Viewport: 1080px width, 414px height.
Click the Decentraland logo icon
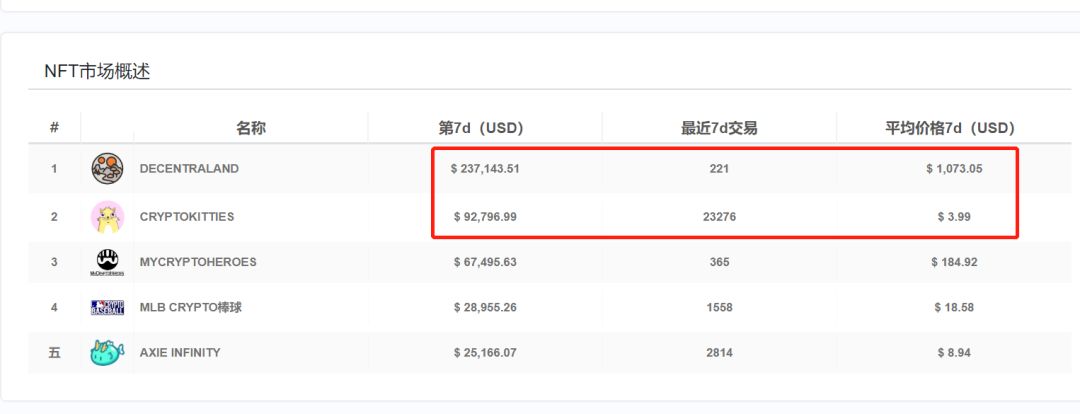click(x=107, y=169)
